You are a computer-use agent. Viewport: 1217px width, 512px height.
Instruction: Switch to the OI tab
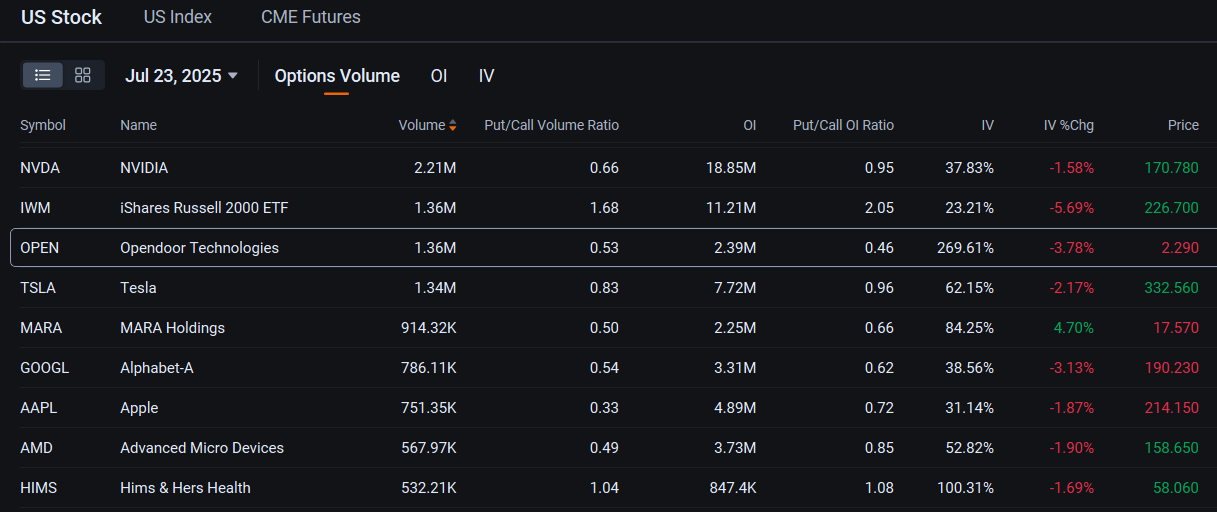click(438, 76)
